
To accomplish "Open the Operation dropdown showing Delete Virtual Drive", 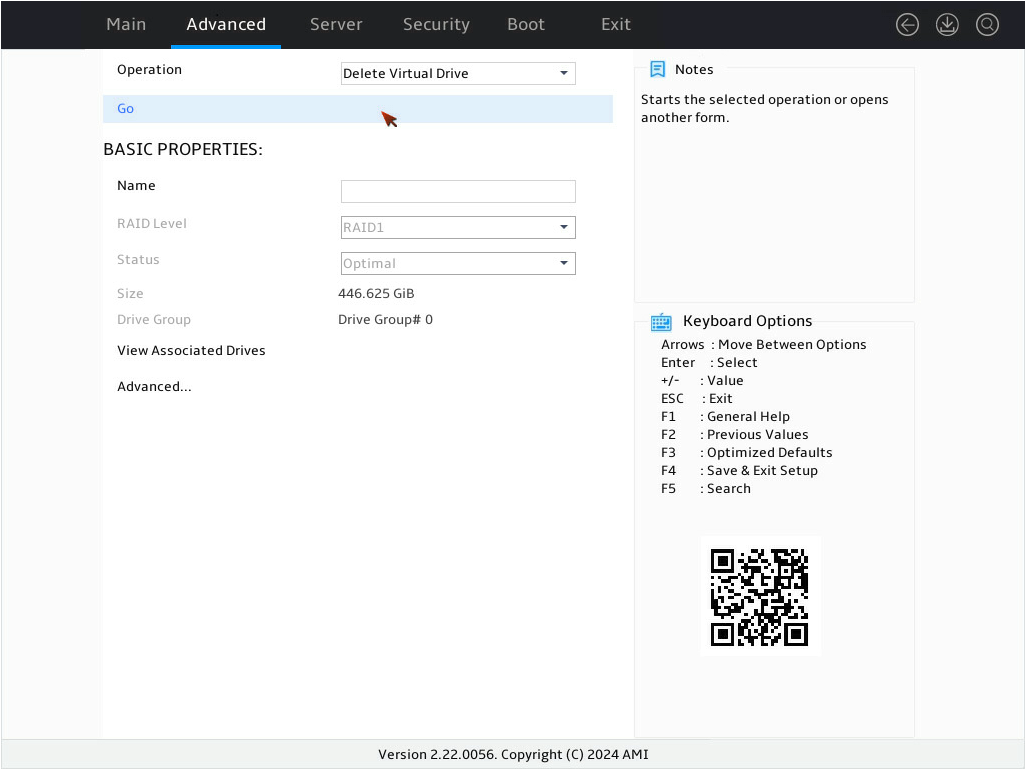I will [458, 73].
